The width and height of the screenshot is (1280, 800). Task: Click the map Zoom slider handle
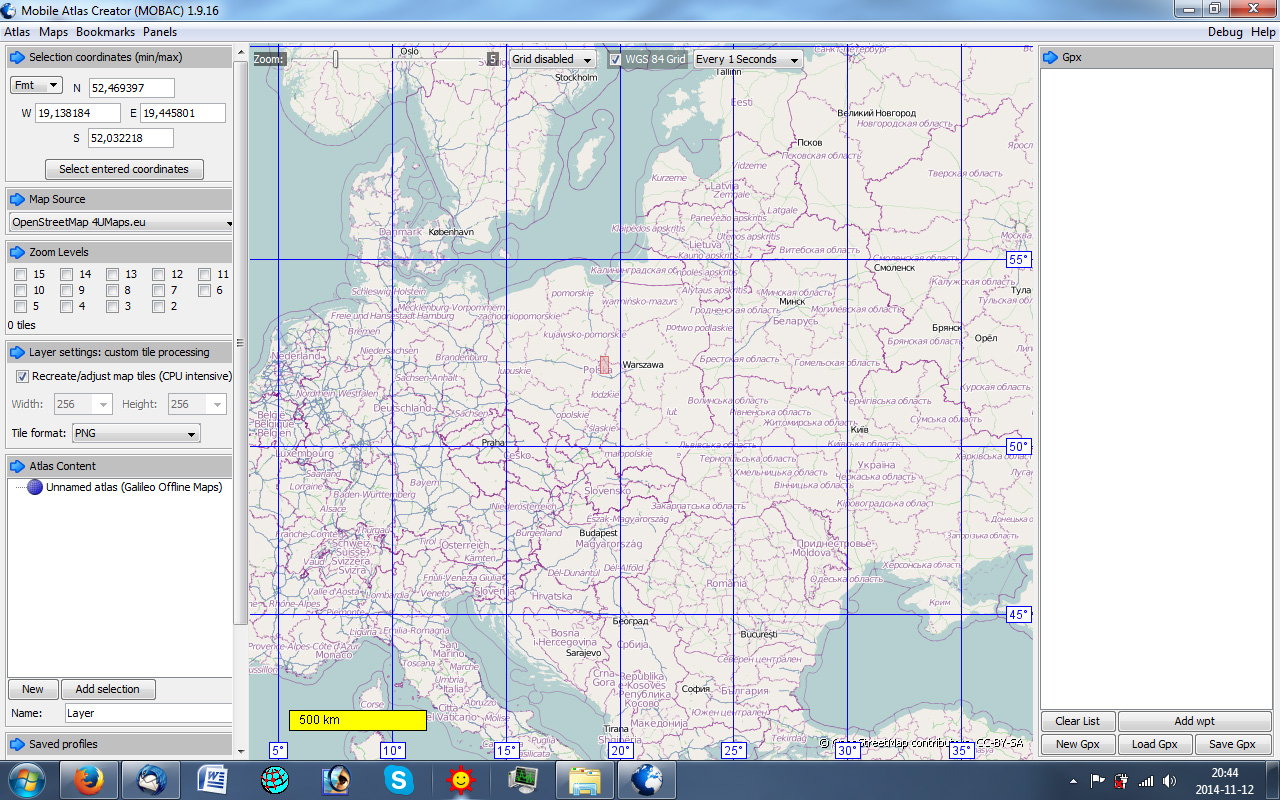[336, 59]
